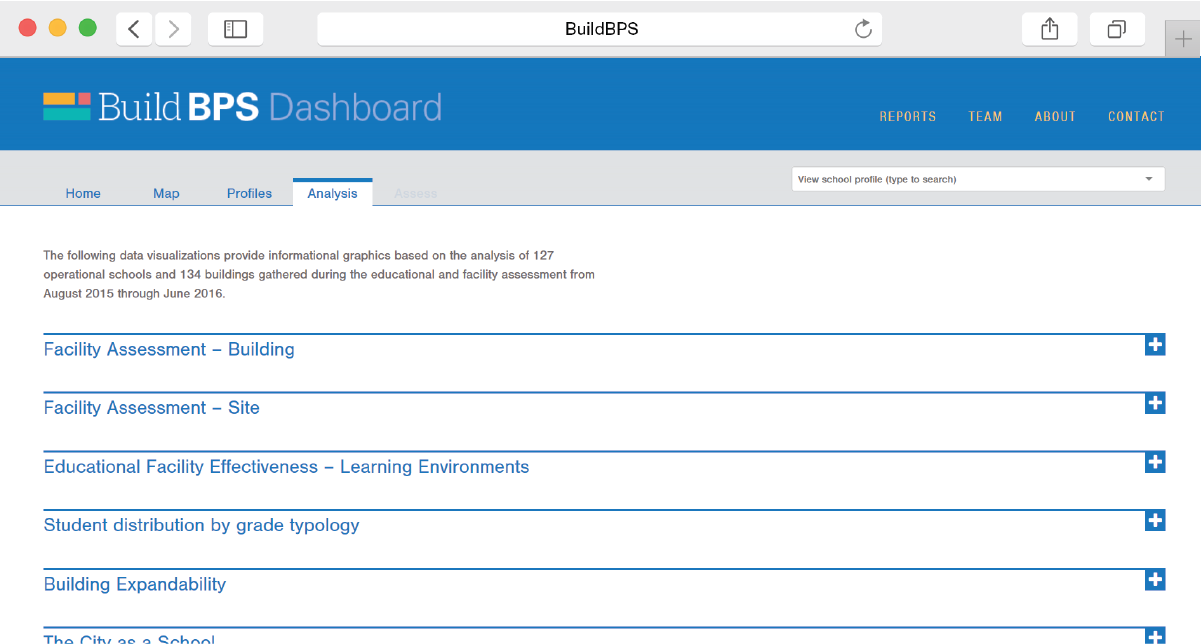This screenshot has width=1201, height=644.
Task: Expand the Building Expandability section
Action: pyautogui.click(x=1154, y=579)
